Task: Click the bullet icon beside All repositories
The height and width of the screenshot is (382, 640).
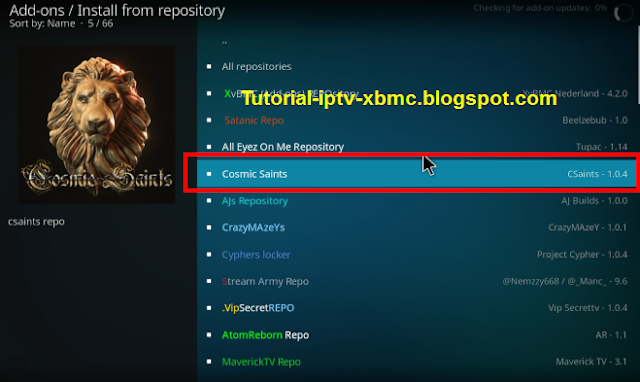Action: click(x=209, y=67)
